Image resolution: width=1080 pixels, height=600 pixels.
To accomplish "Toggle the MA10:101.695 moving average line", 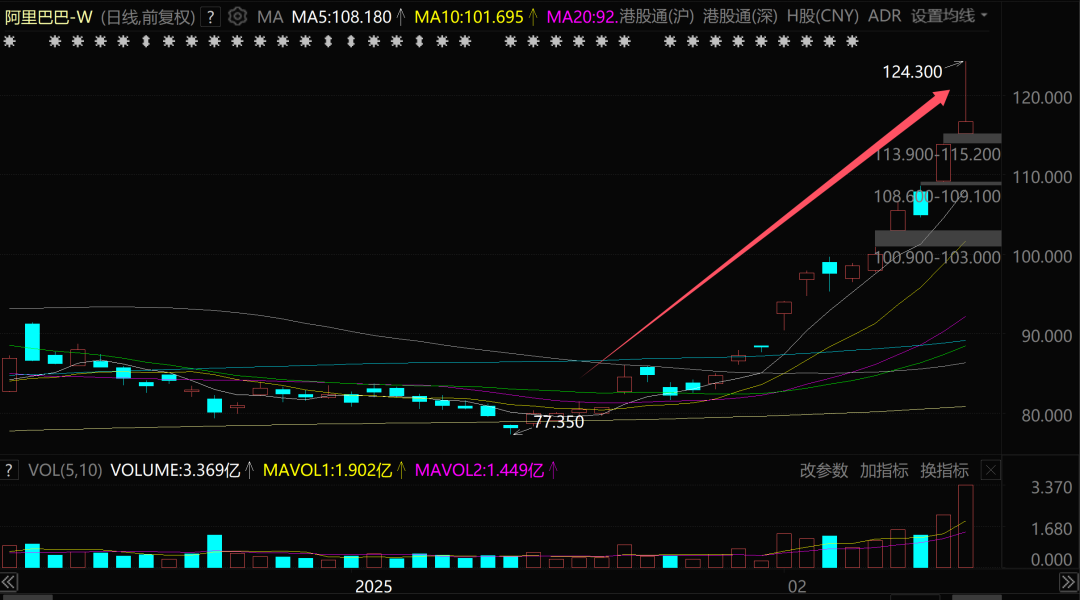I will tap(469, 17).
